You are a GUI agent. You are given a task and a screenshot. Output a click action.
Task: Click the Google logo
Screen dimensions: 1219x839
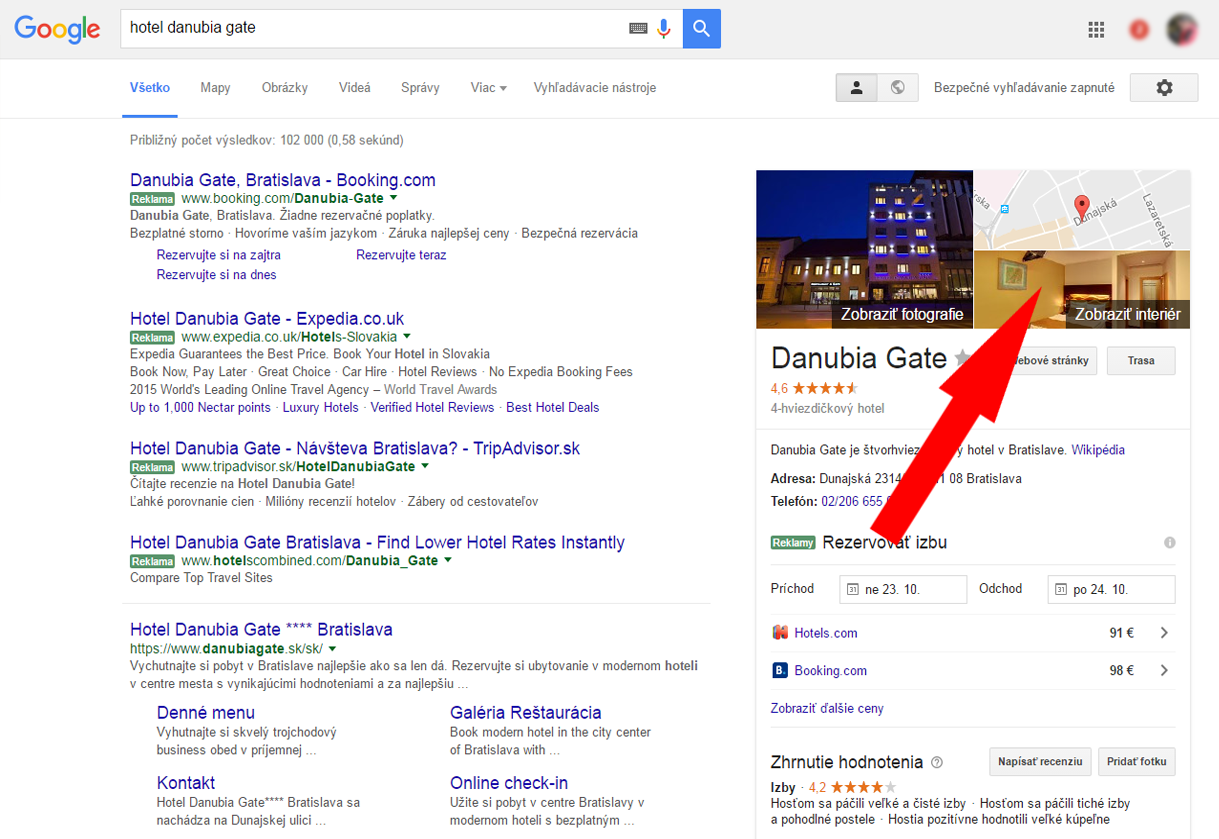click(x=57, y=29)
